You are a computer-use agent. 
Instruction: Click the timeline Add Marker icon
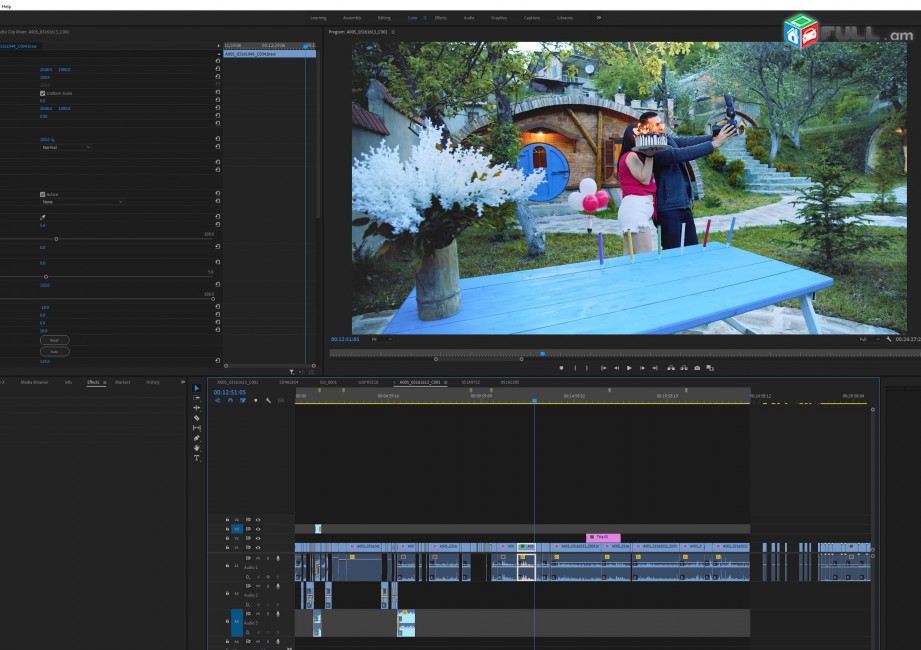pos(256,400)
